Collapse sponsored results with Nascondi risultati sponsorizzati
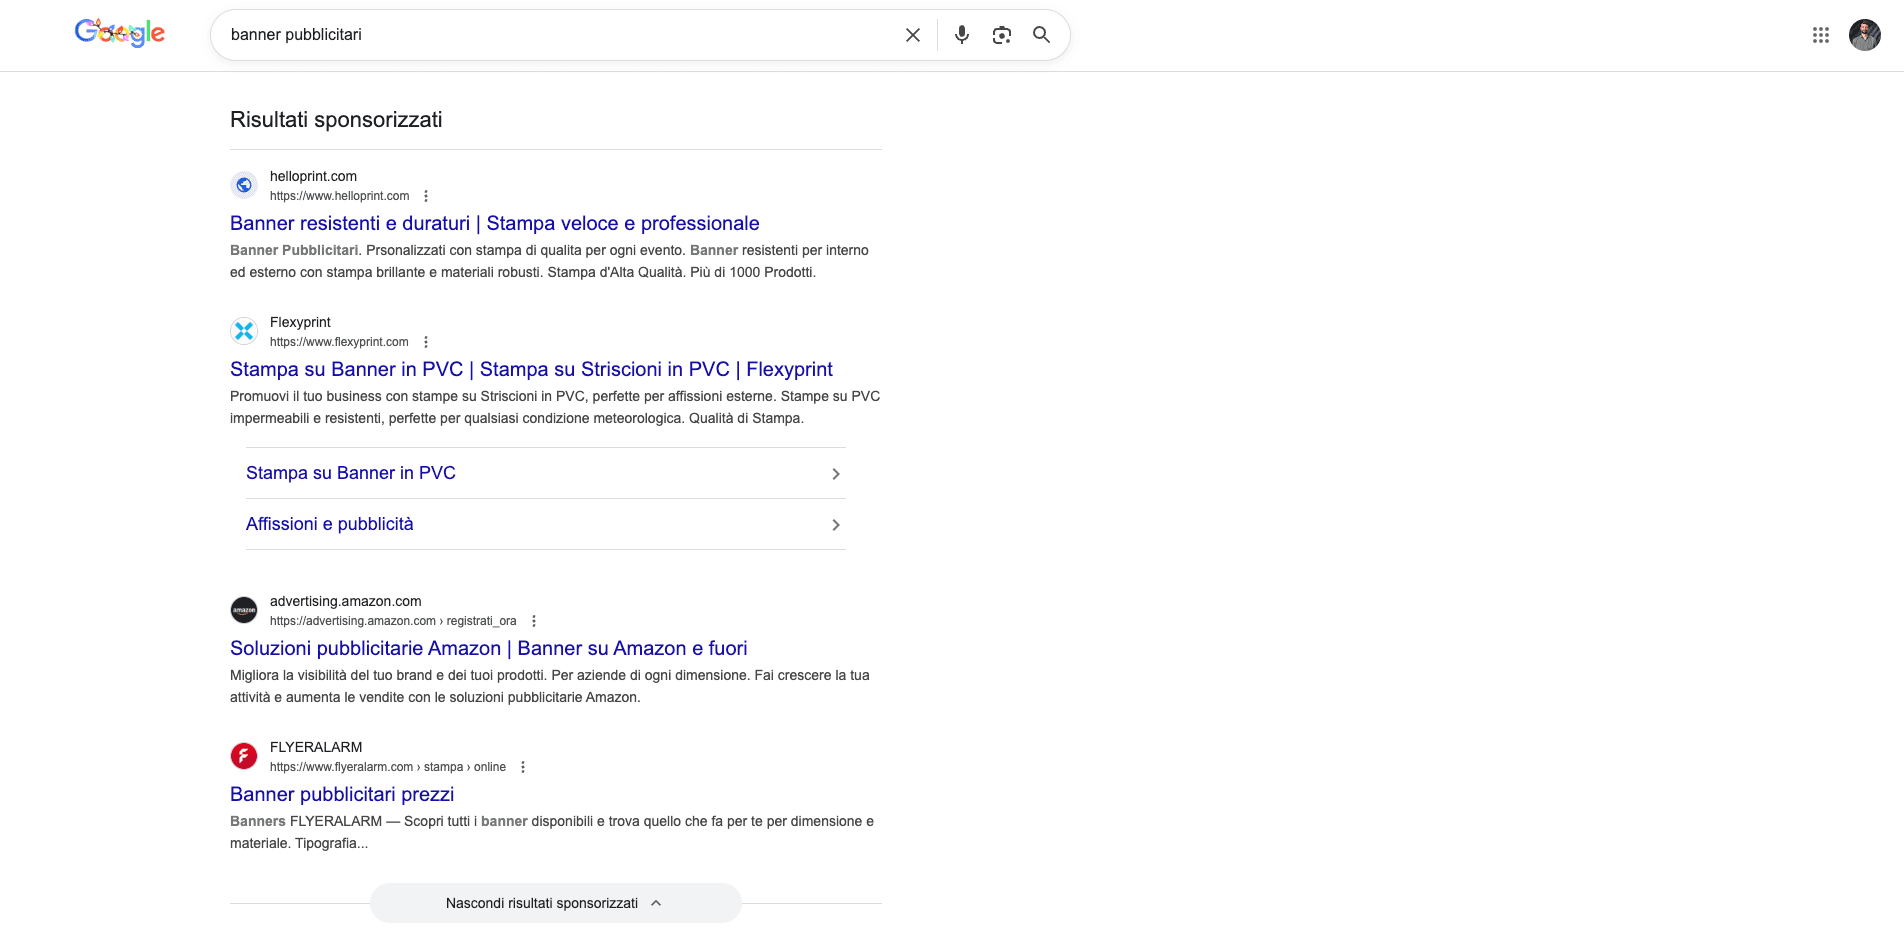The image size is (1904, 936). 555,903
